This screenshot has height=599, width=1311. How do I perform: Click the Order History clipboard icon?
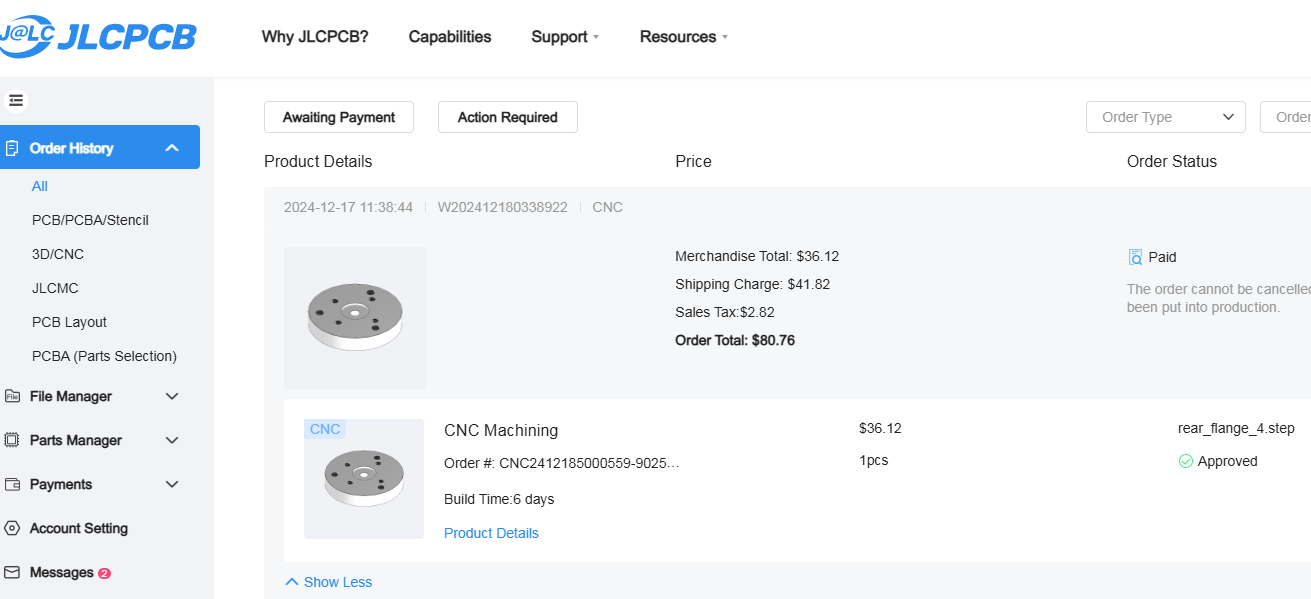pyautogui.click(x=13, y=148)
